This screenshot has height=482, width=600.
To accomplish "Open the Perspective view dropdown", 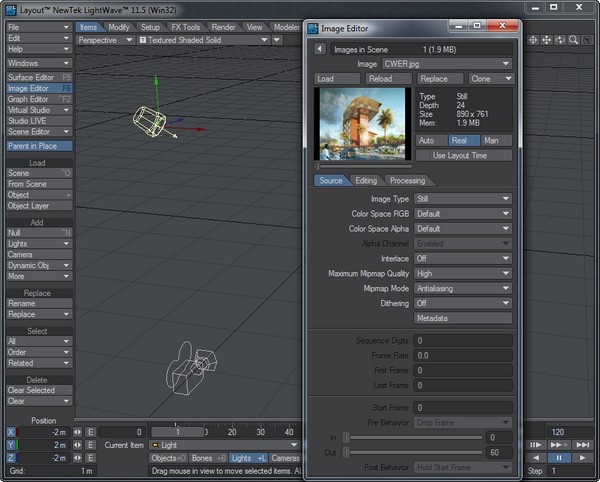I will [104, 40].
